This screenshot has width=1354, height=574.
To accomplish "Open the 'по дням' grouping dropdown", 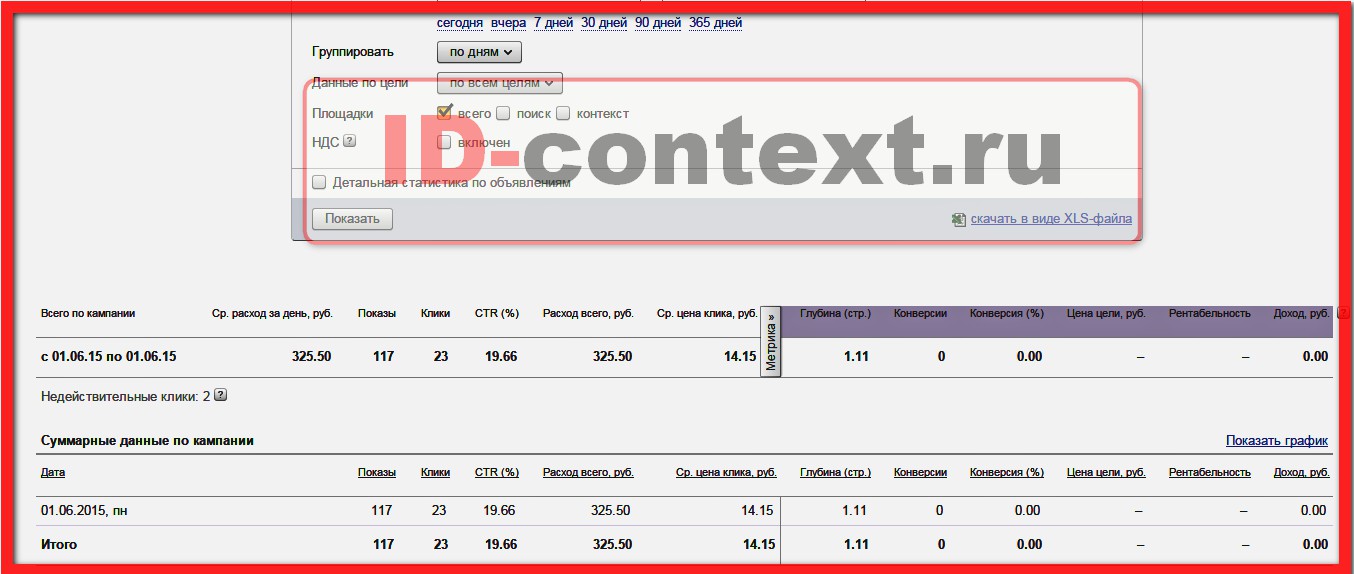I will 479,52.
